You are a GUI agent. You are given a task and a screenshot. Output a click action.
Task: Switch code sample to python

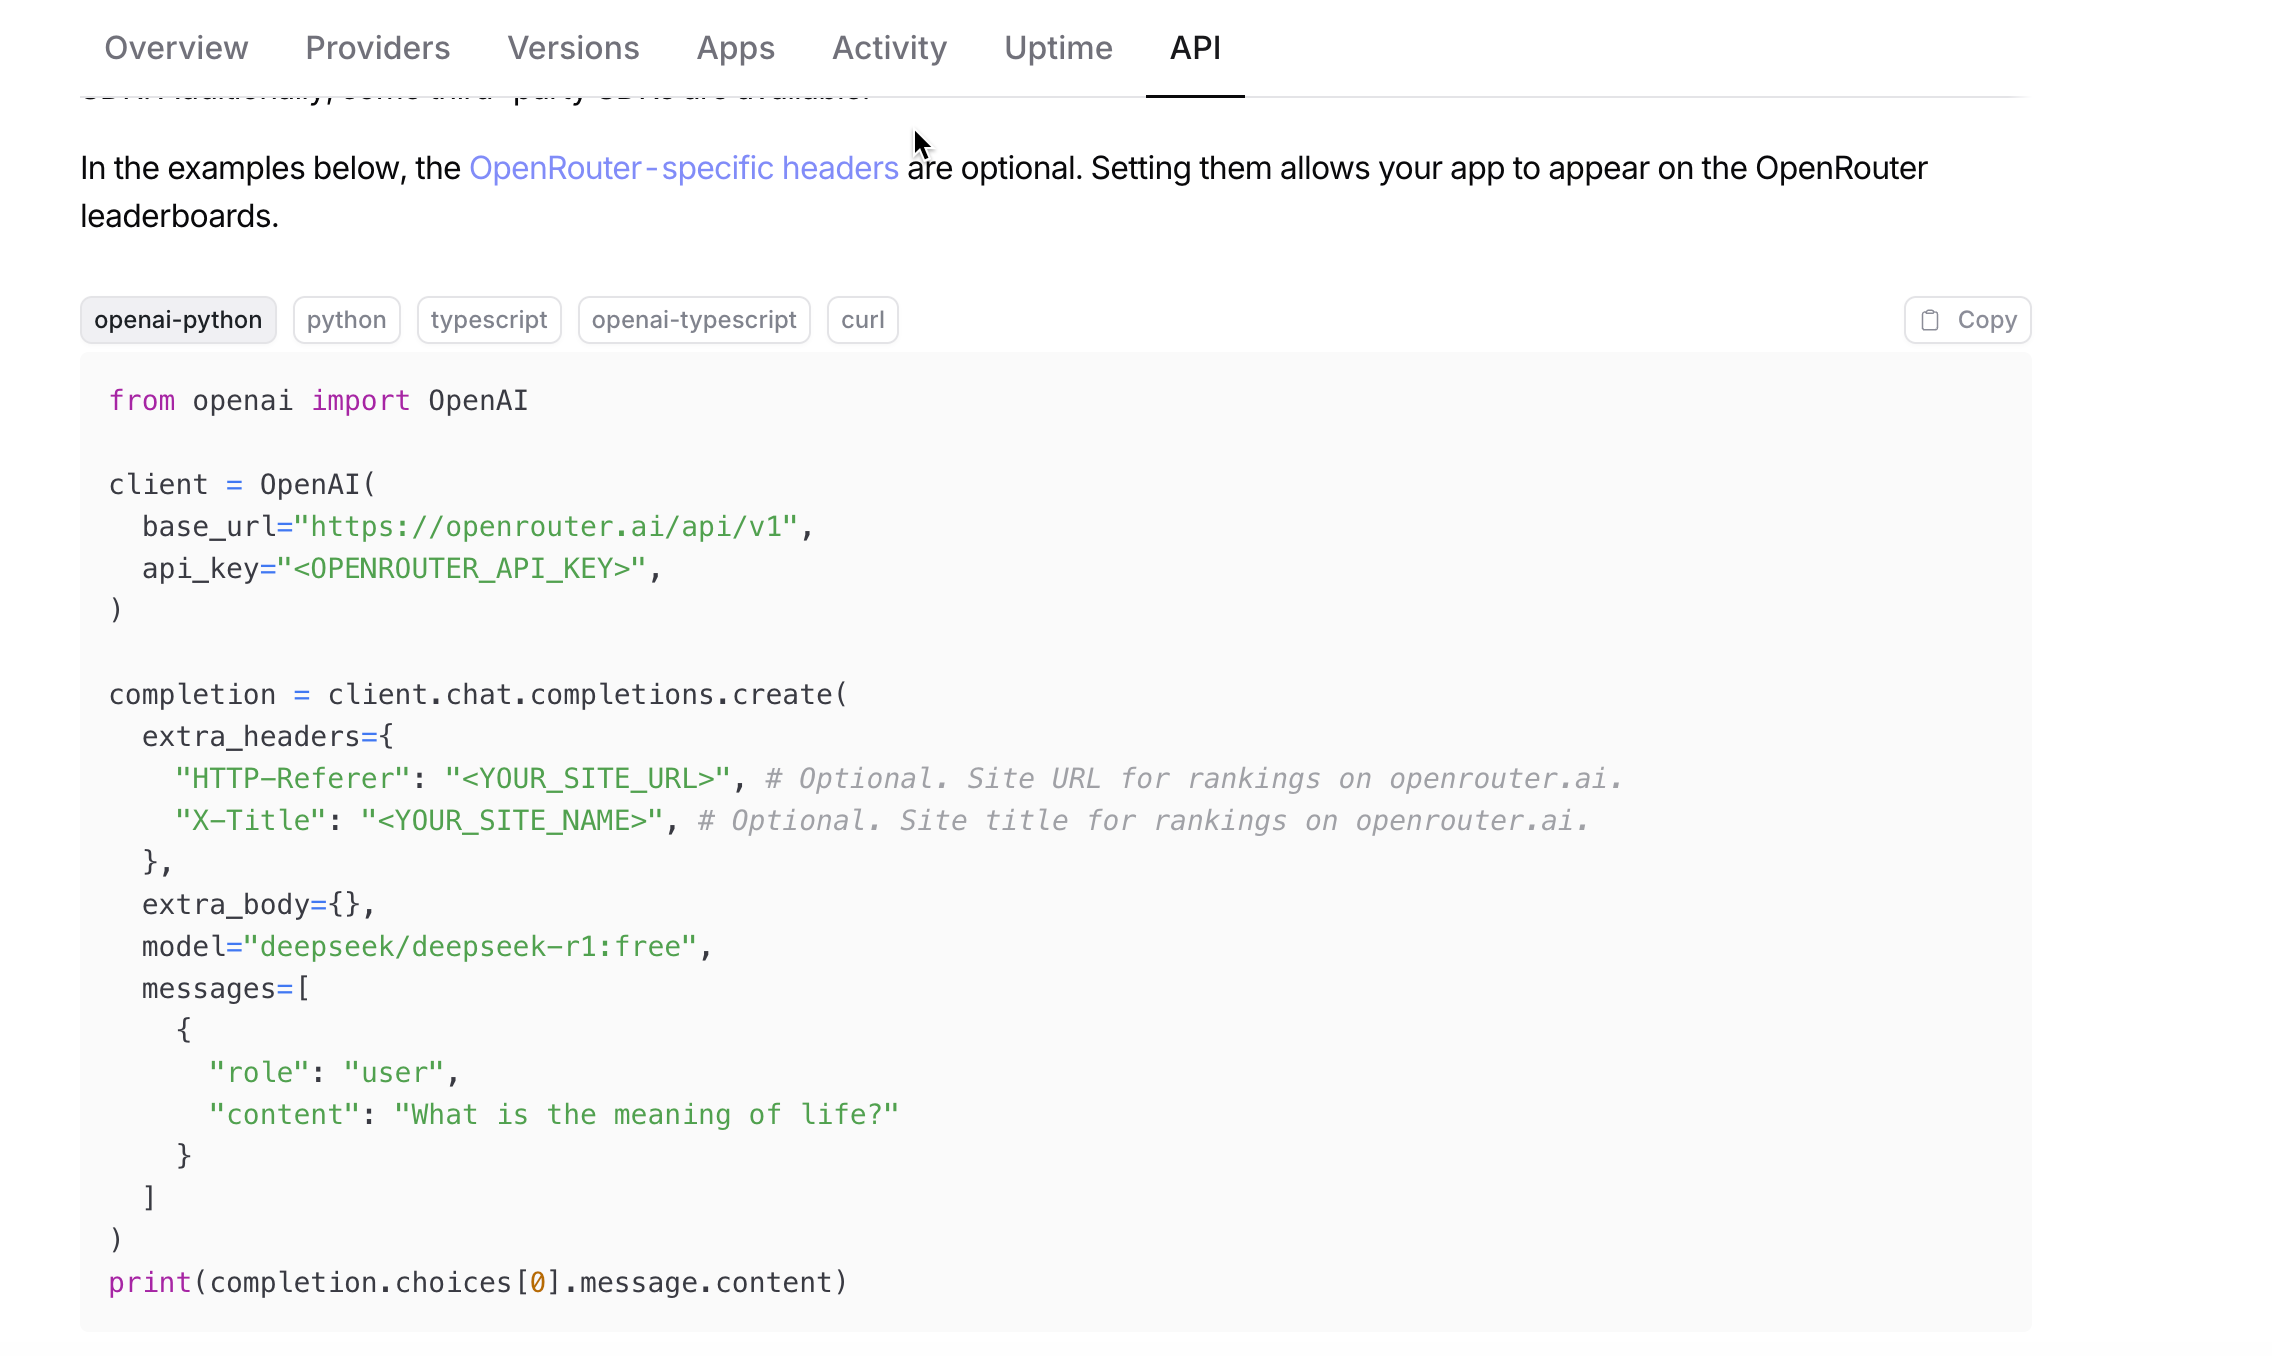click(x=346, y=320)
